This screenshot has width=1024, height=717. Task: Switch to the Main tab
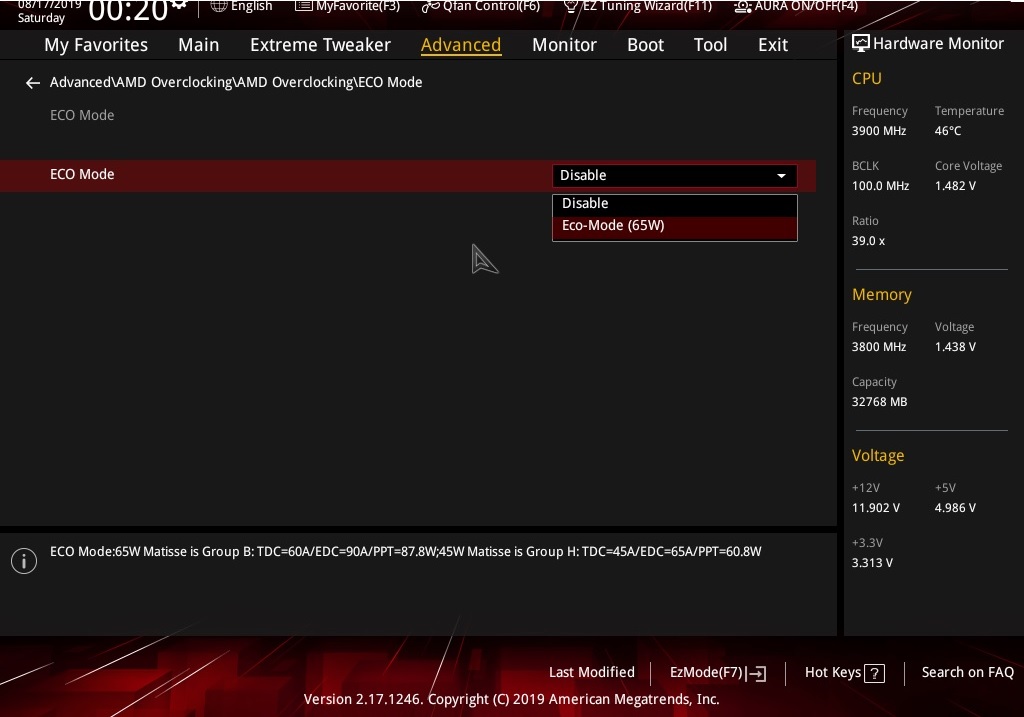coord(199,45)
